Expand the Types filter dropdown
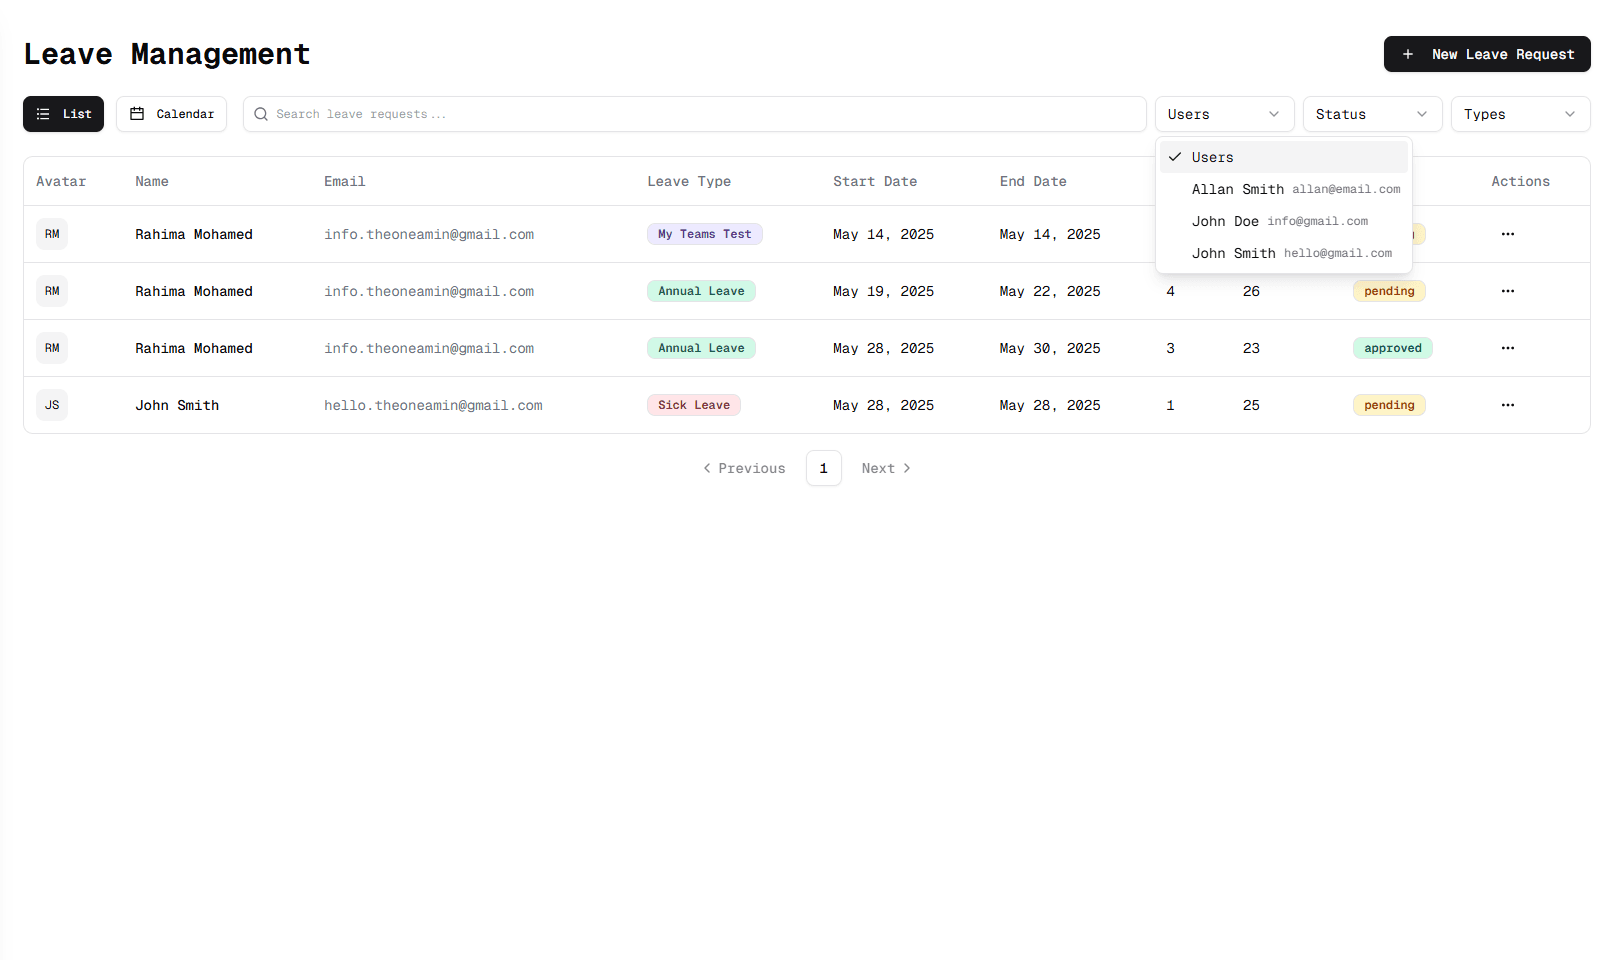 (1519, 114)
